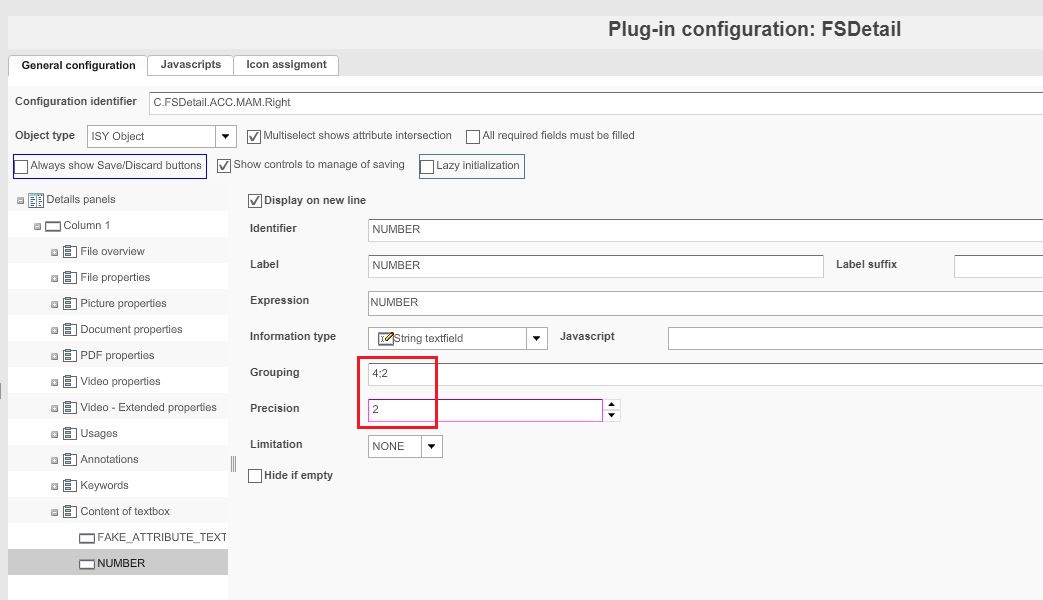
Task: Enable Always show Save/Discard buttons
Action: click(x=22, y=166)
